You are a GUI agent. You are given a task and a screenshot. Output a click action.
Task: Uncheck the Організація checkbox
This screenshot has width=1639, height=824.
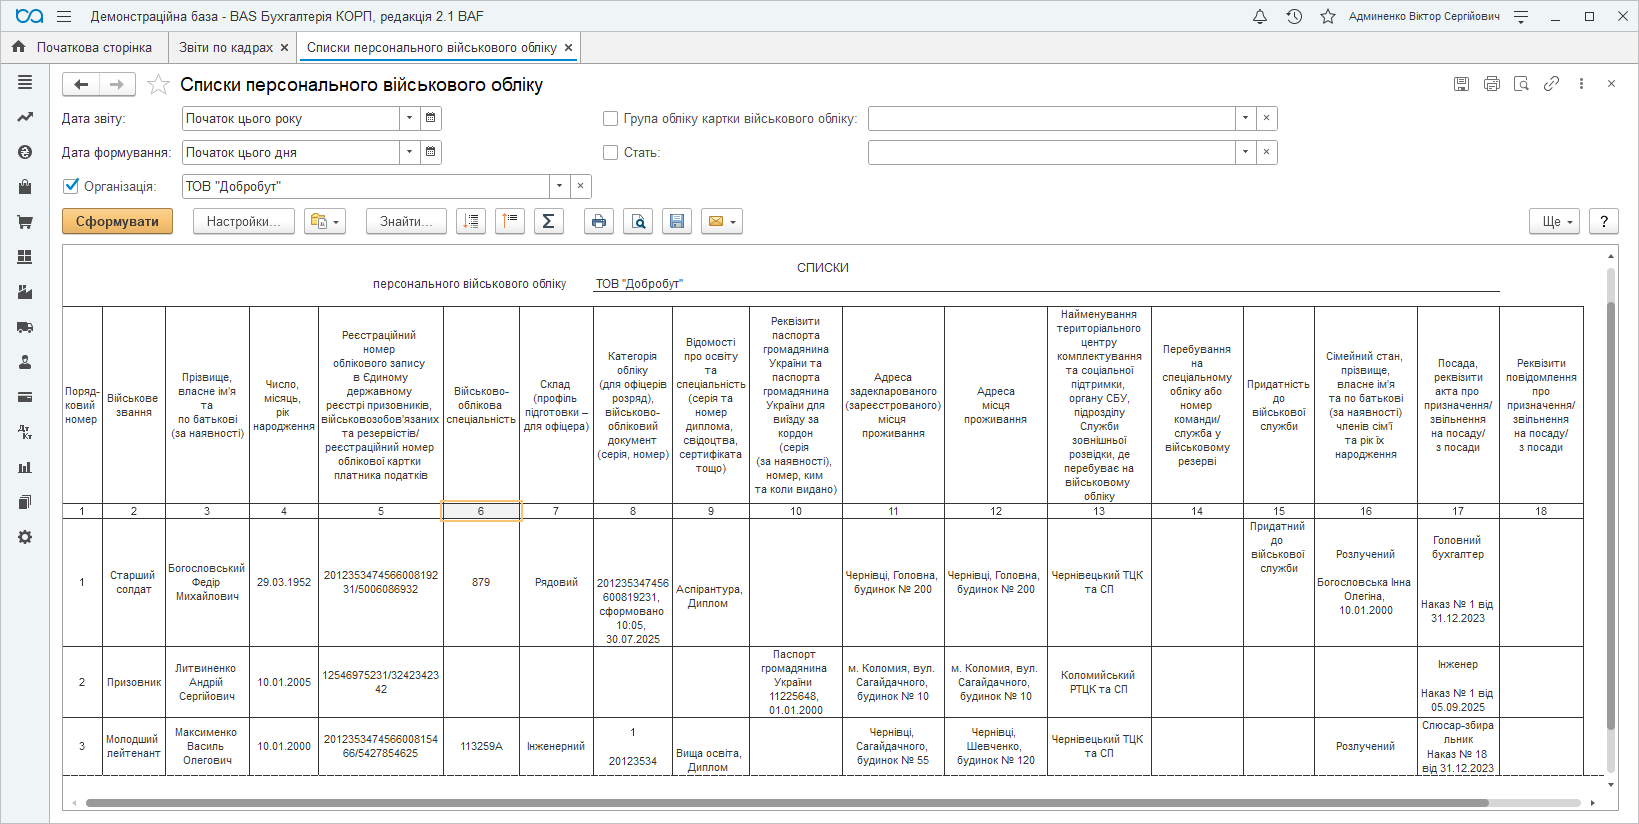click(x=71, y=186)
